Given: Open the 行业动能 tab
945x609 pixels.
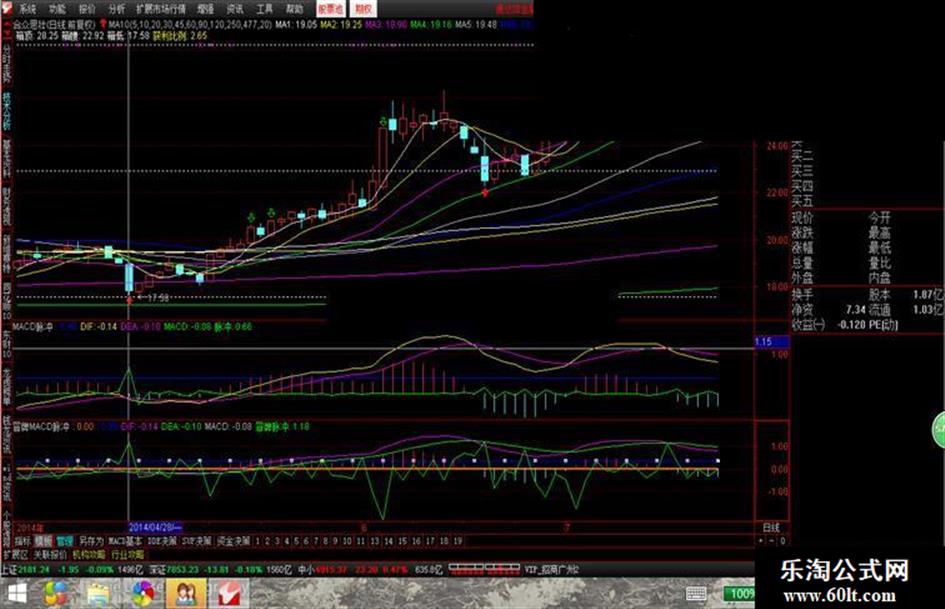Looking at the screenshot, I should tap(128, 554).
